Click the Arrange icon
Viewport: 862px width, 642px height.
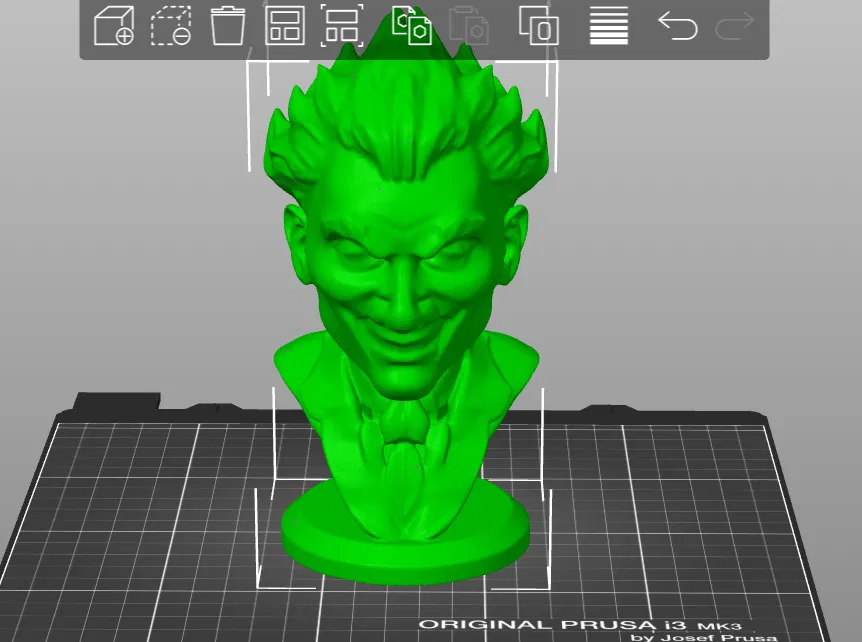coord(285,25)
